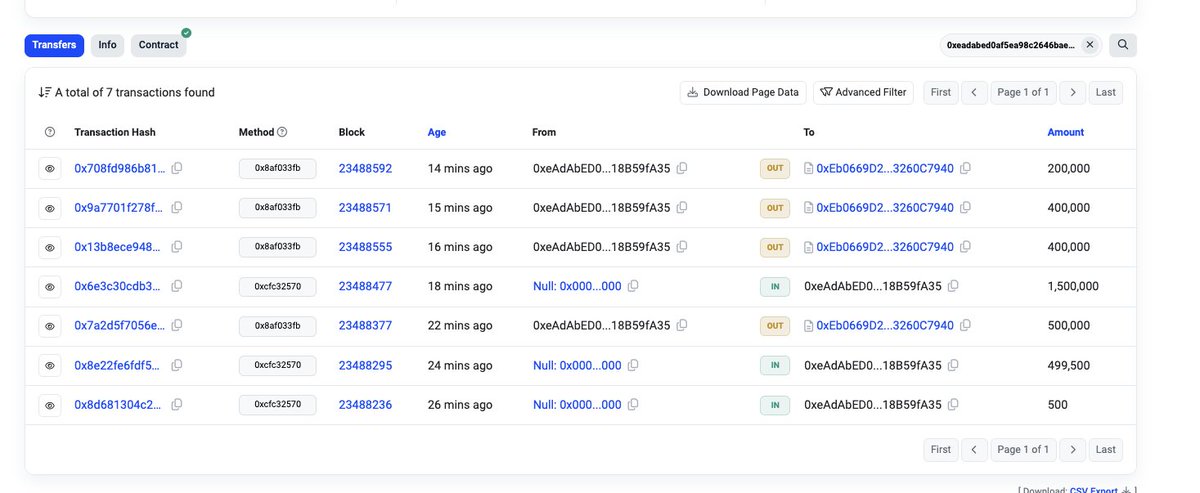
Task: Preview transaction 0x7a2d5f7056e with eye icon
Action: [x=49, y=326]
